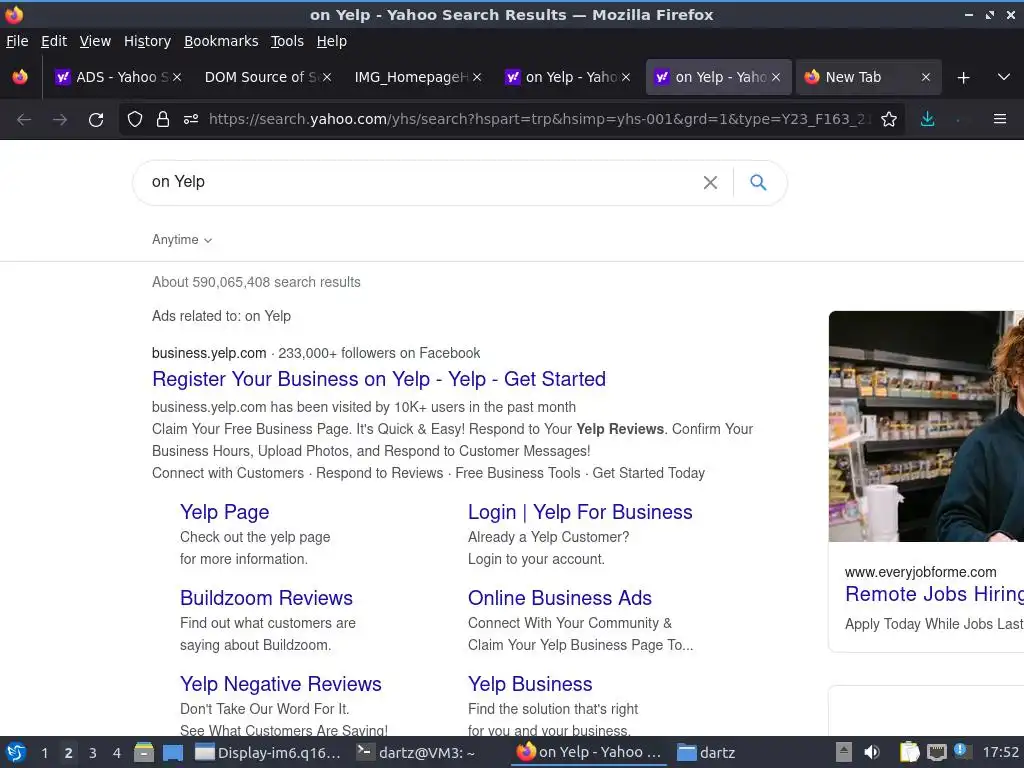Submit search with magnifier icon
This screenshot has height=768, width=1024.
tap(758, 182)
